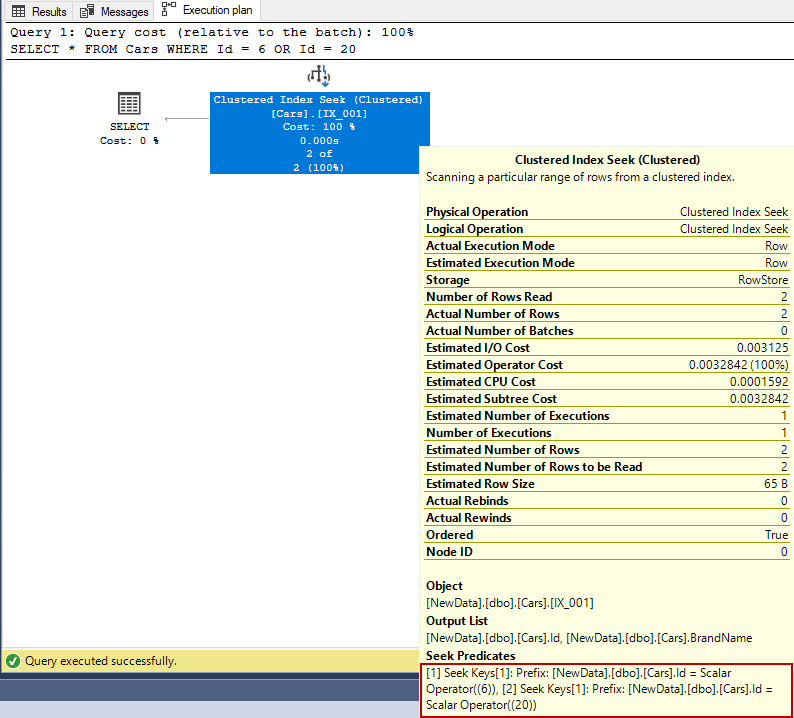This screenshot has height=718, width=794.
Task: Click the tooltip title Clustered Index Seek (Clustered)
Action: 607,160
